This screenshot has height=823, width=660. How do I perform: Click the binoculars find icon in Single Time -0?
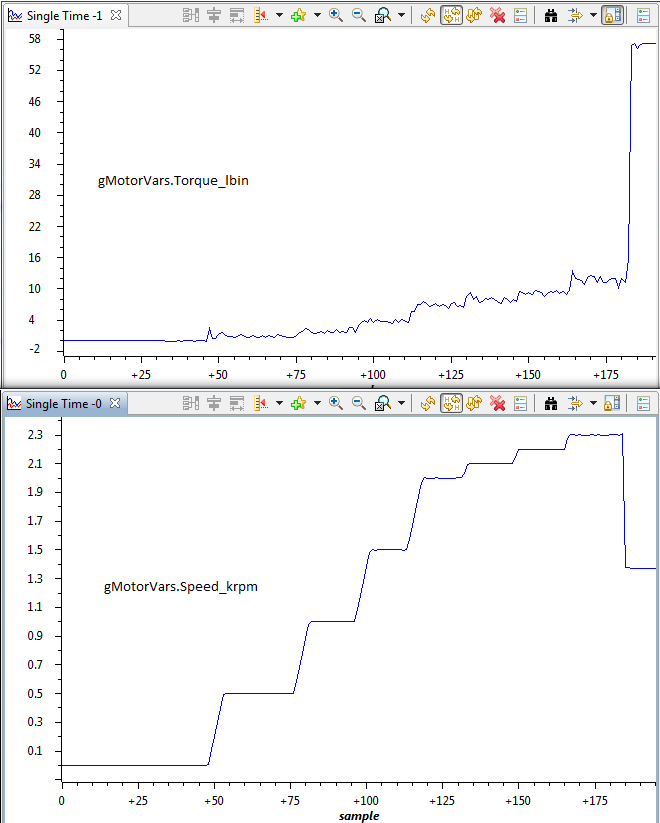(551, 403)
